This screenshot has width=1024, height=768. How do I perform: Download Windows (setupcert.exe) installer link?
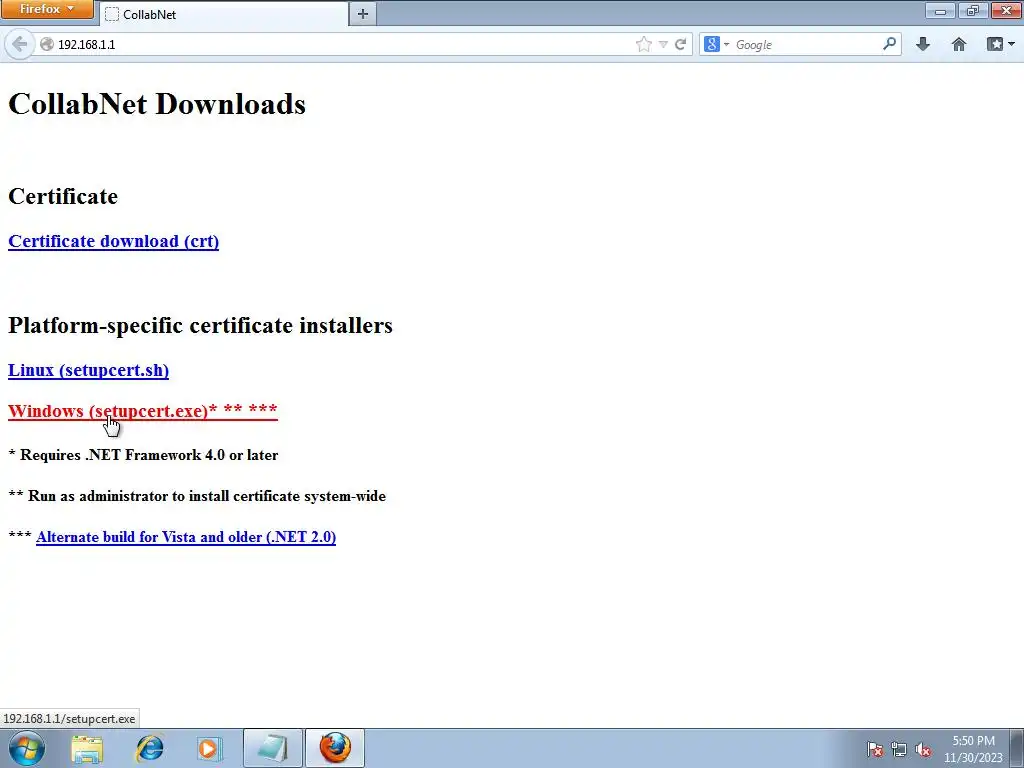(142, 411)
